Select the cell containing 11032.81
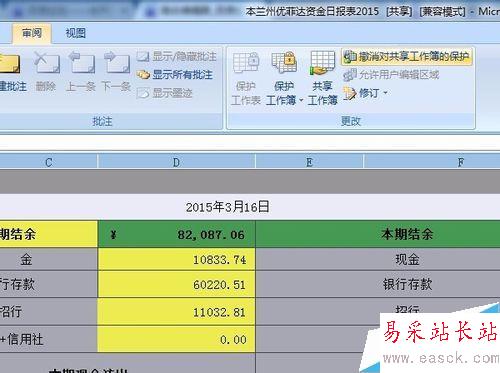 [176, 312]
